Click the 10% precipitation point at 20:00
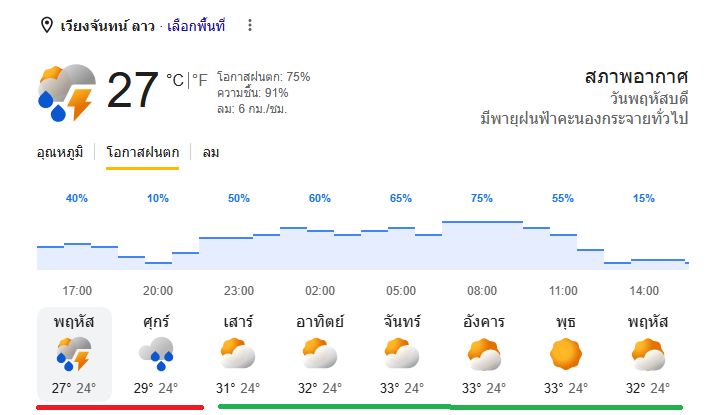The height and width of the screenshot is (415, 727). [x=158, y=198]
